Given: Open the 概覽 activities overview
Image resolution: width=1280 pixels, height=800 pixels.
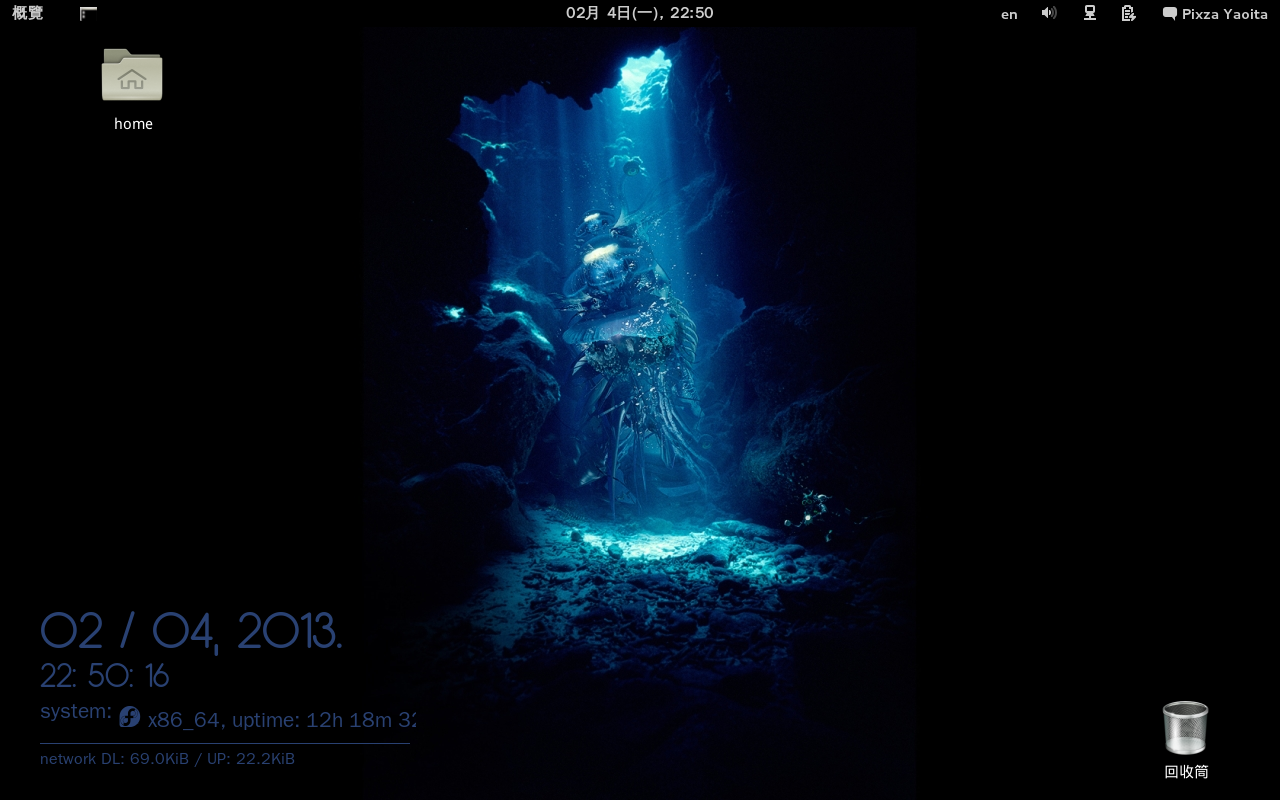Looking at the screenshot, I should coord(27,13).
